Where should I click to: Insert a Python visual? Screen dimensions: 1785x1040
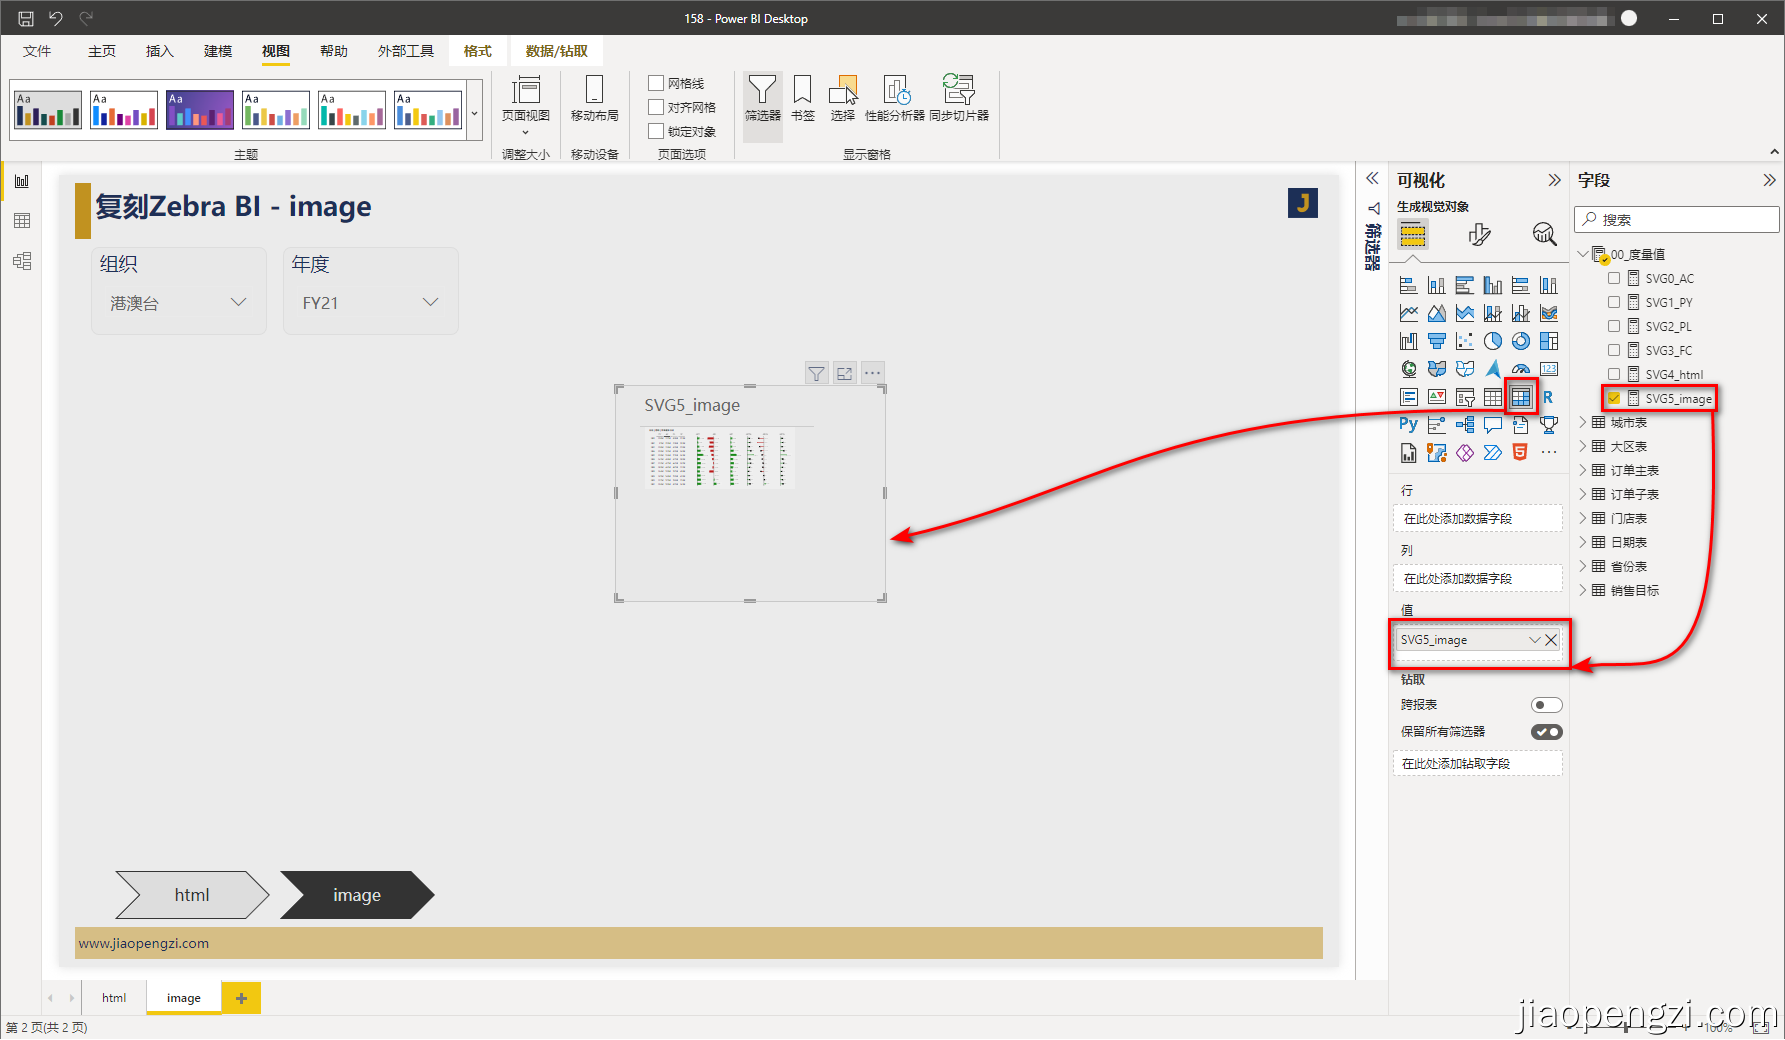(1408, 425)
